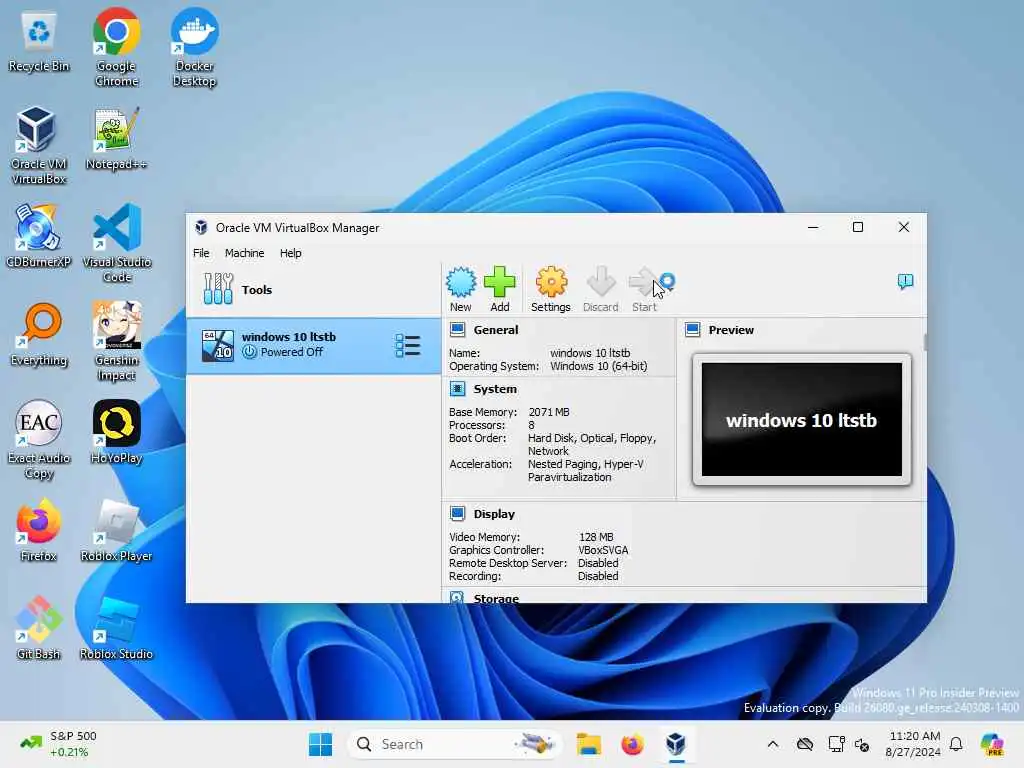The width and height of the screenshot is (1024, 768).
Task: Click the VBoxSVGA graphics controller value
Action: click(603, 550)
